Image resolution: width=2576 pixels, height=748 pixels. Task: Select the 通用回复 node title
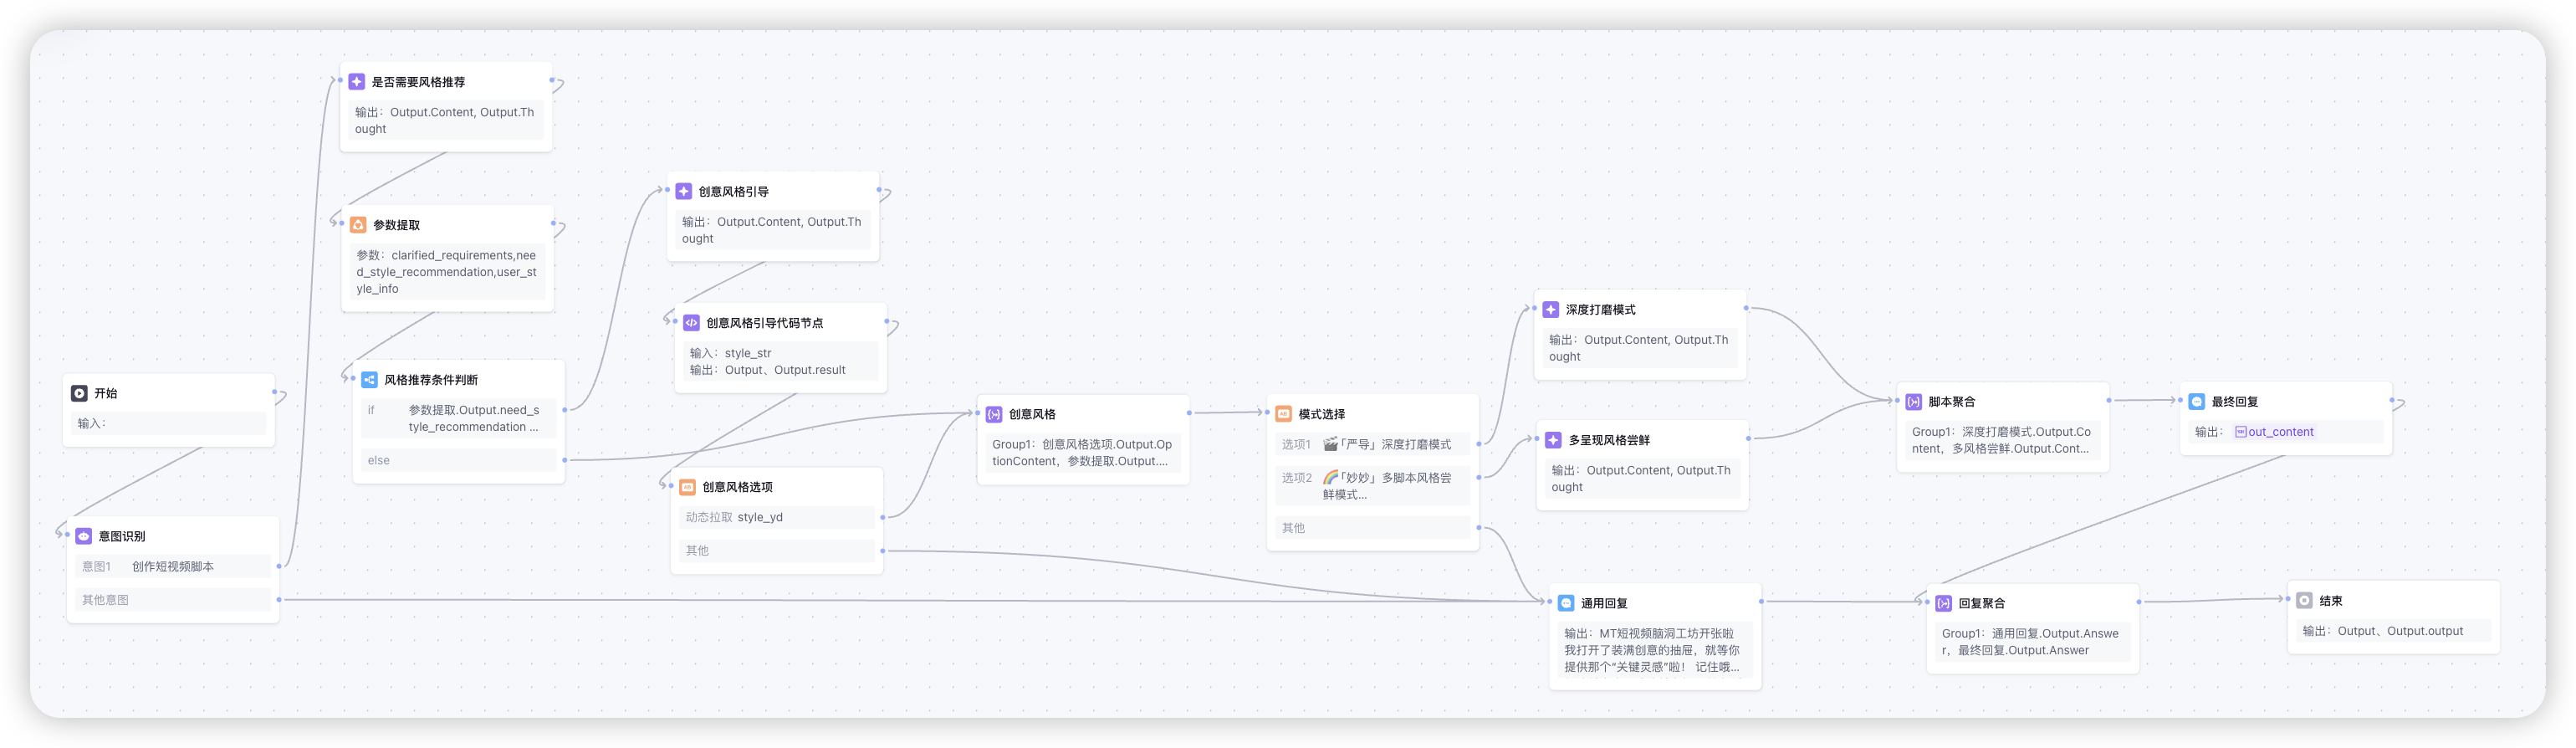[x=1604, y=603]
